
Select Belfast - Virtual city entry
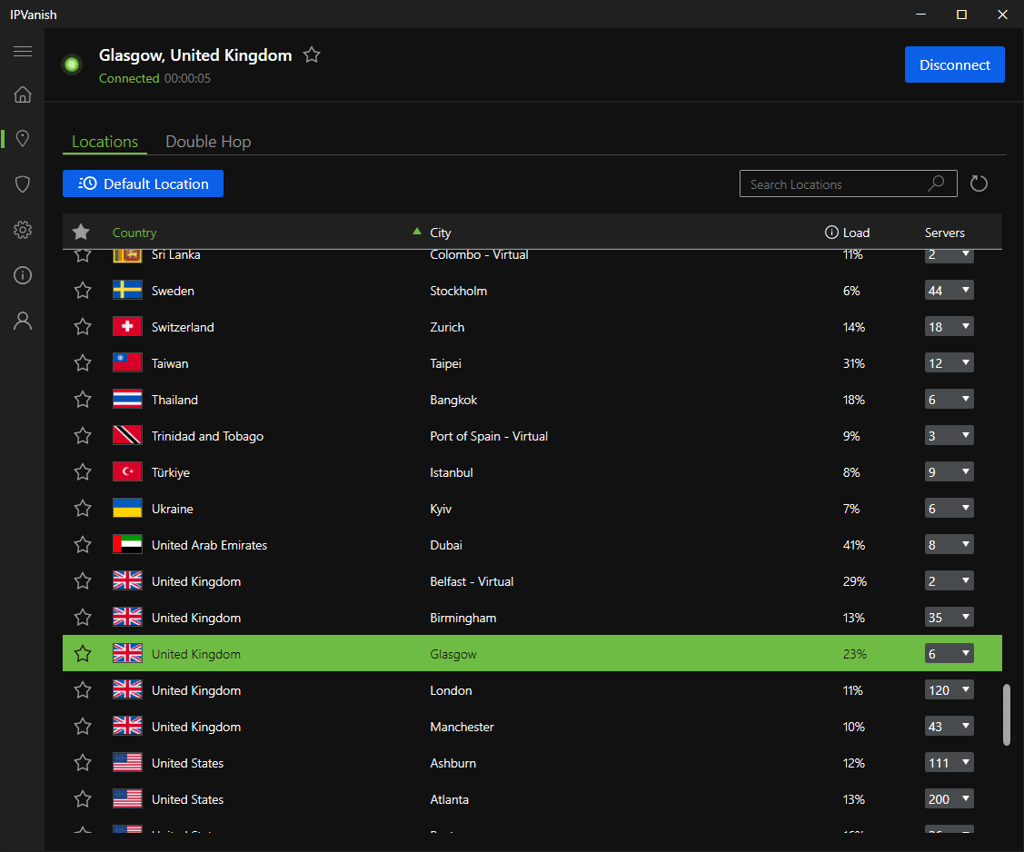[x=472, y=581]
